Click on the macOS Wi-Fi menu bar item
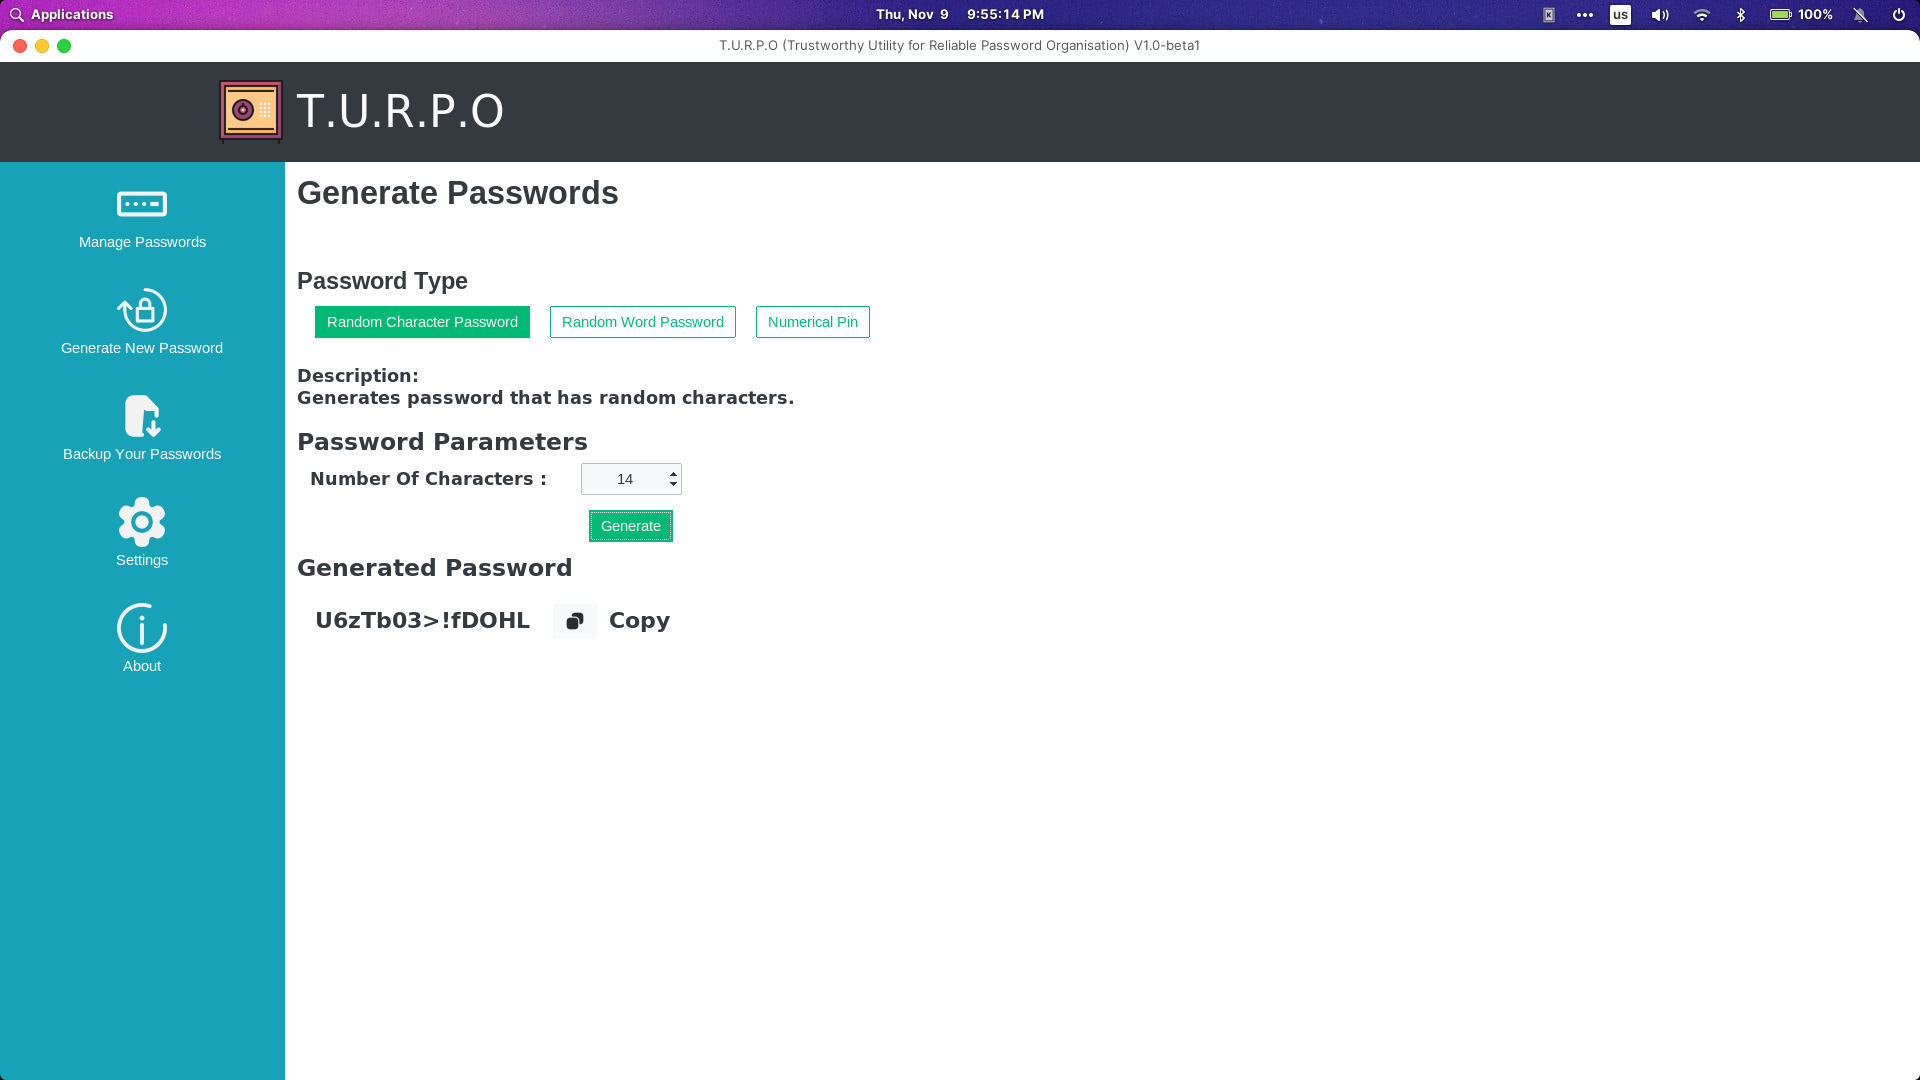The image size is (1920, 1080). (x=1702, y=15)
